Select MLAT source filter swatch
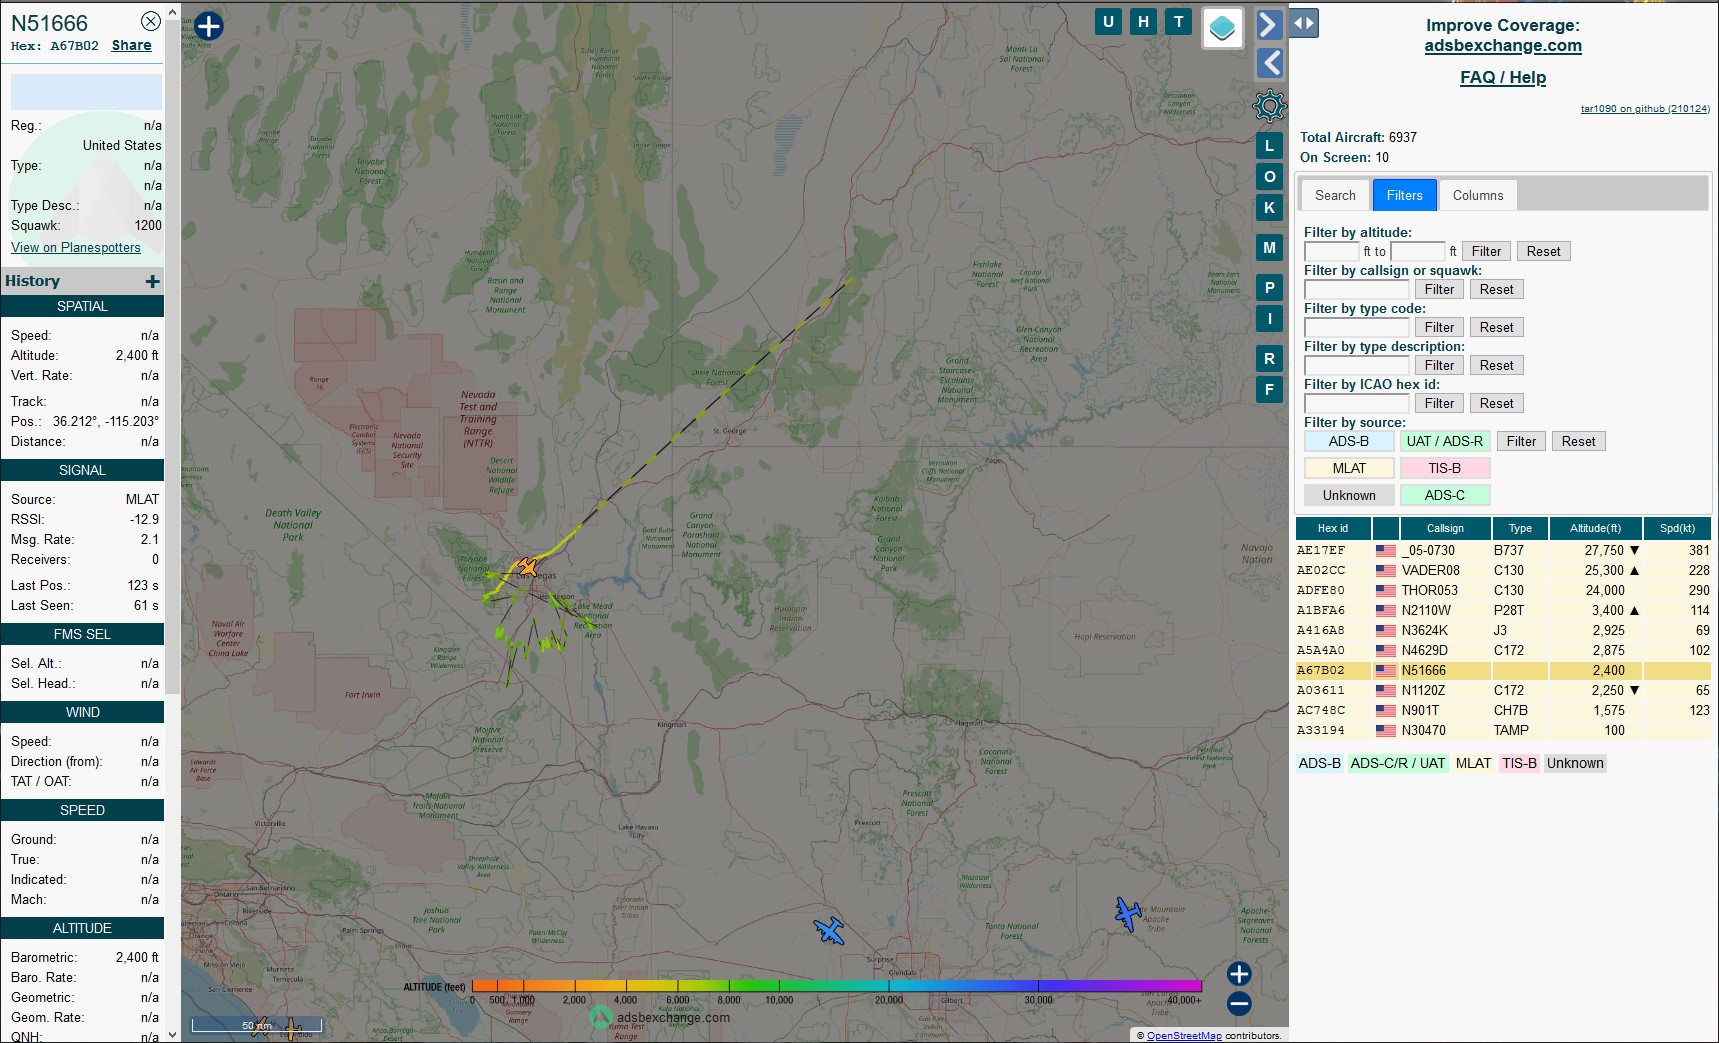The height and width of the screenshot is (1043, 1719). pos(1349,468)
